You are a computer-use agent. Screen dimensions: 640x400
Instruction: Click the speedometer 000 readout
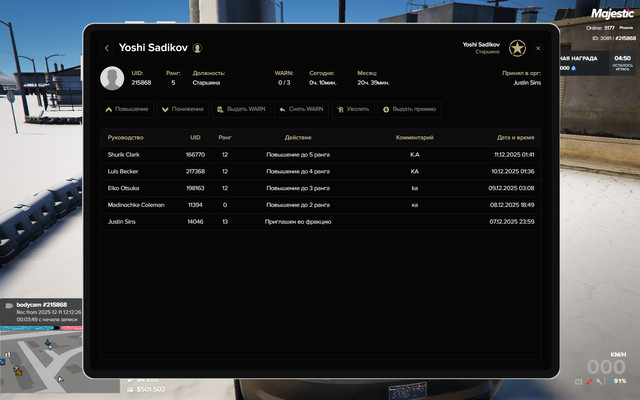[x=606, y=367]
